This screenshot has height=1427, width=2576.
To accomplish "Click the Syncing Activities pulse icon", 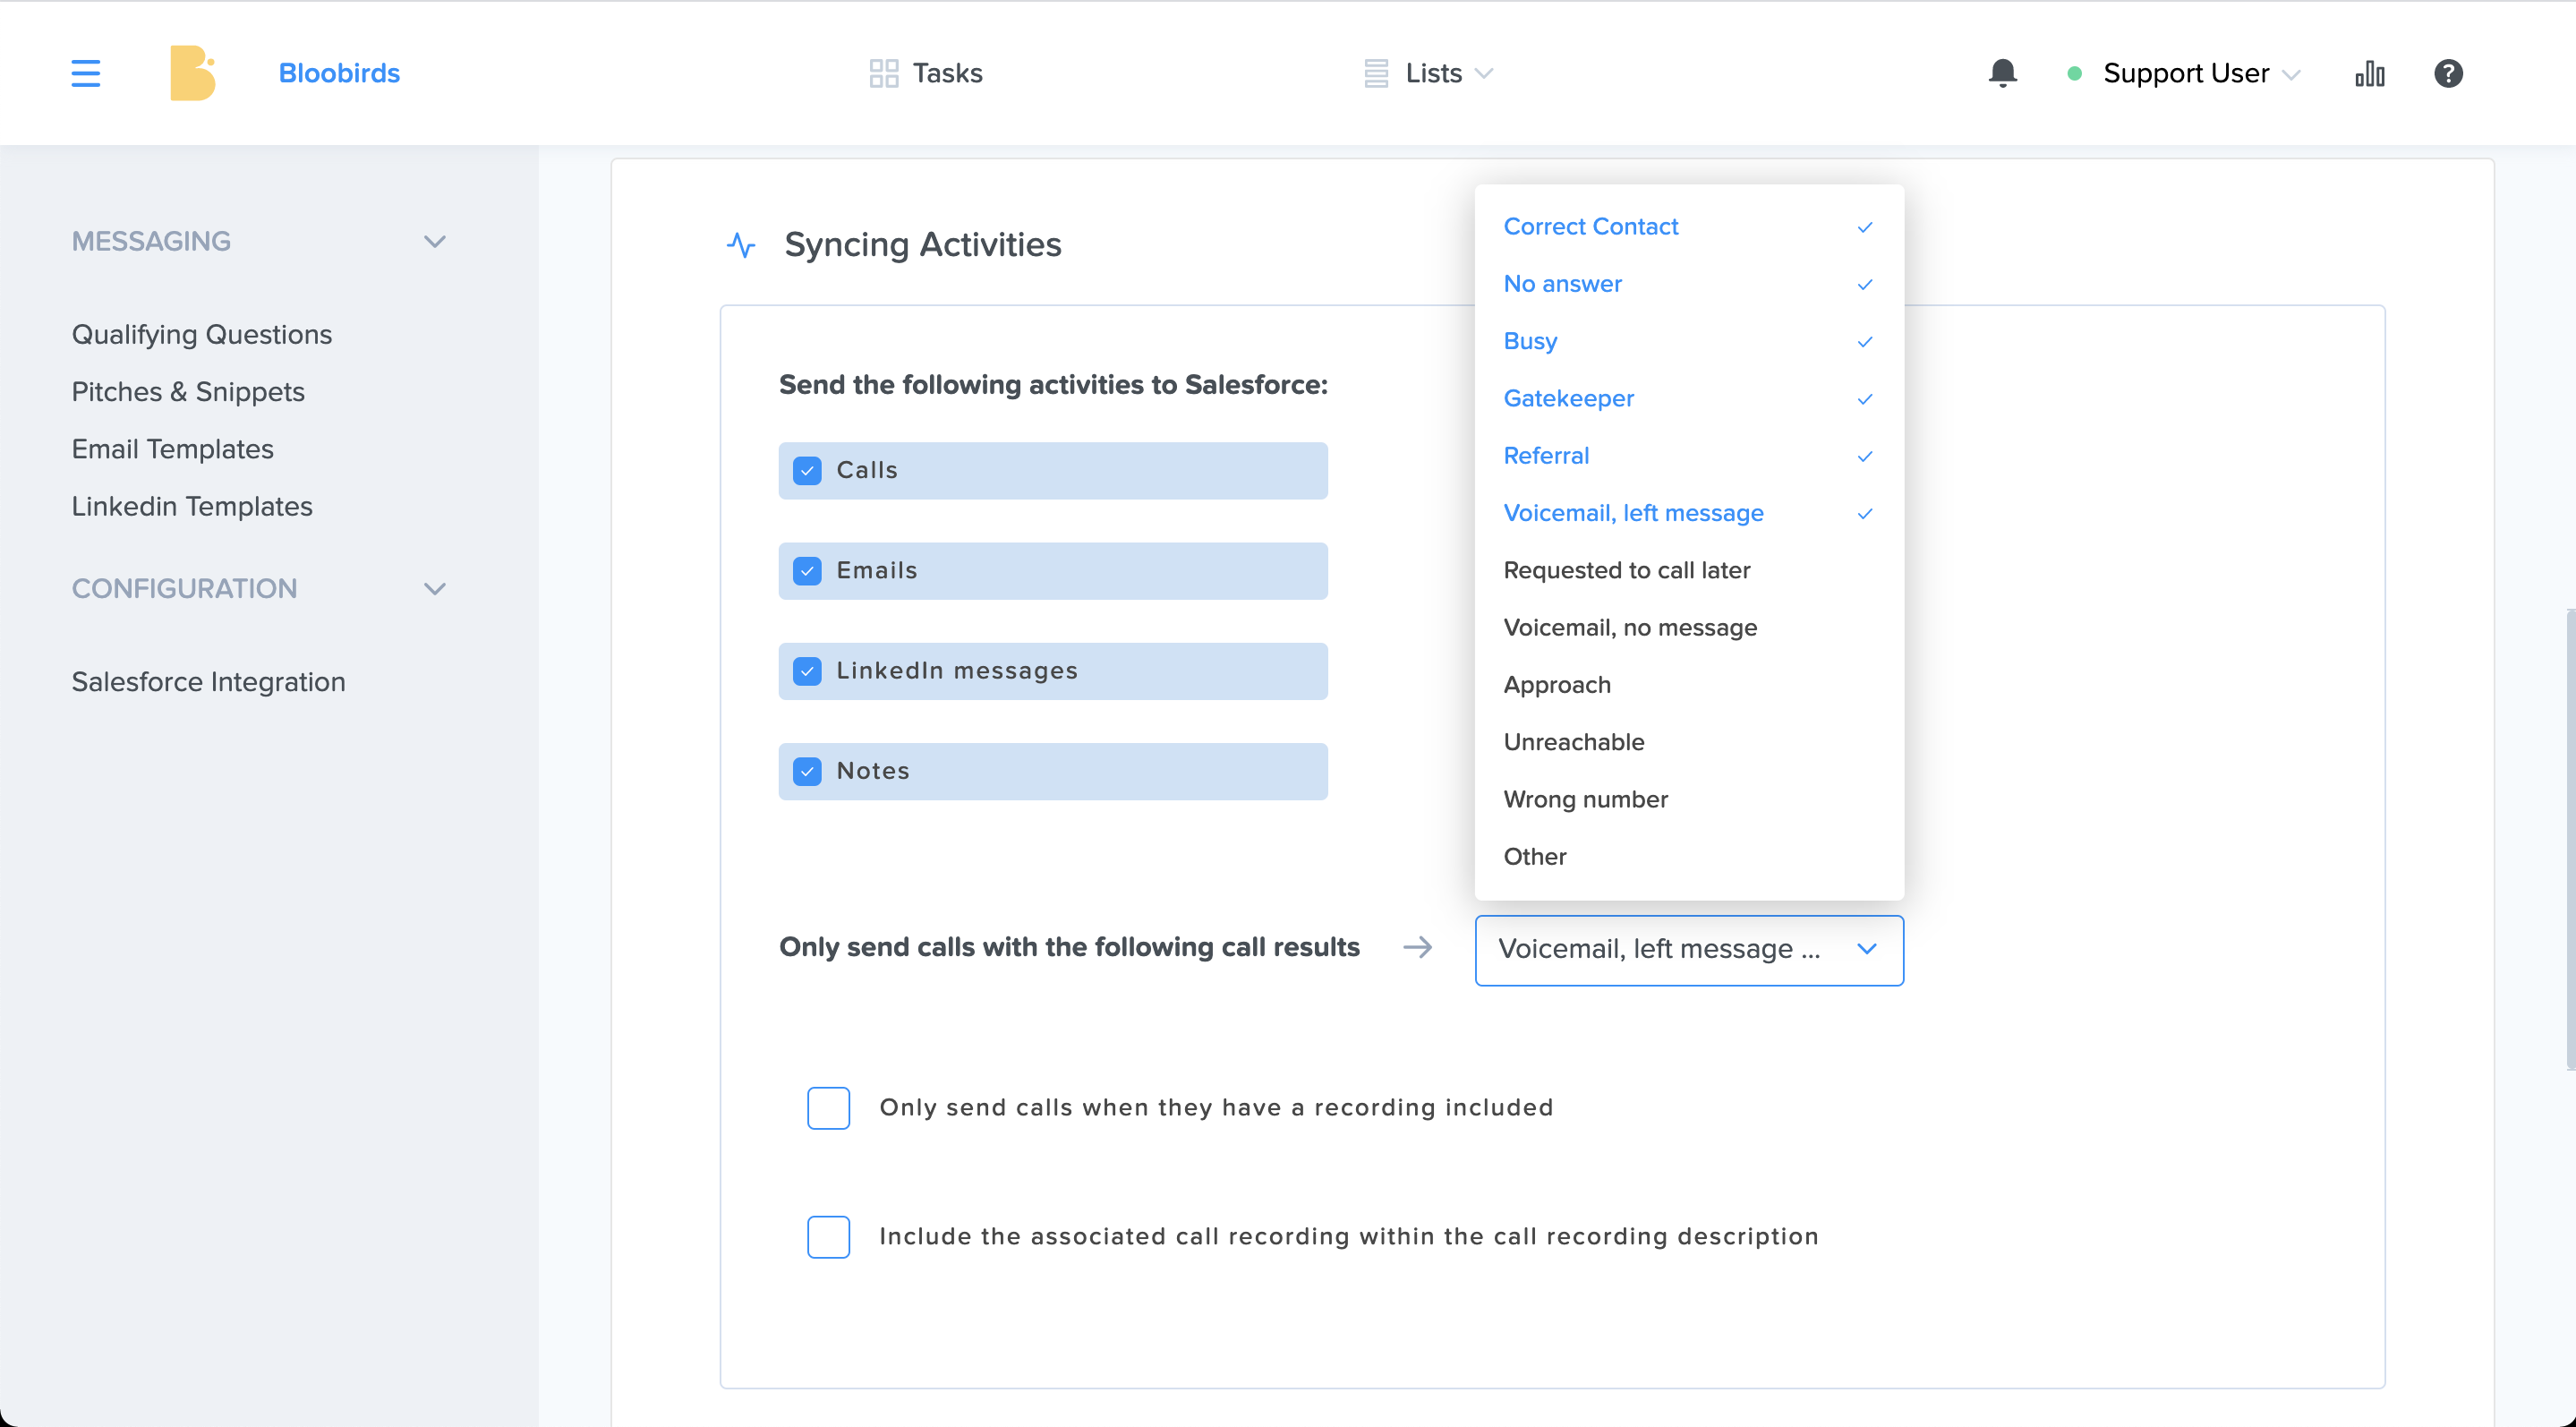I will [741, 245].
